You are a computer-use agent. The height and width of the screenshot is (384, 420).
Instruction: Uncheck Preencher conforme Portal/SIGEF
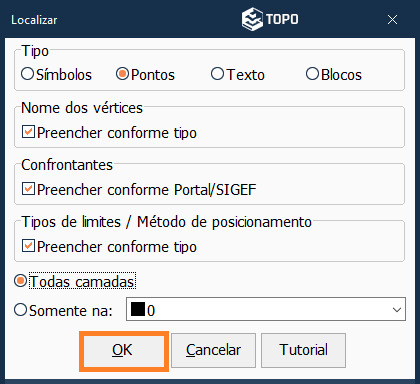click(28, 189)
